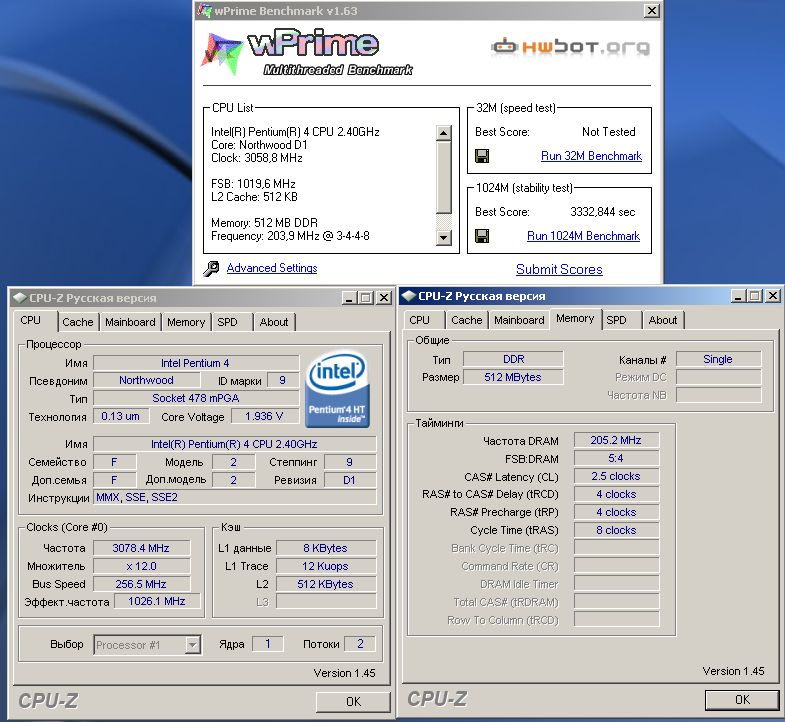
Task: Maximize the left CPU-Z window
Action: (x=366, y=298)
